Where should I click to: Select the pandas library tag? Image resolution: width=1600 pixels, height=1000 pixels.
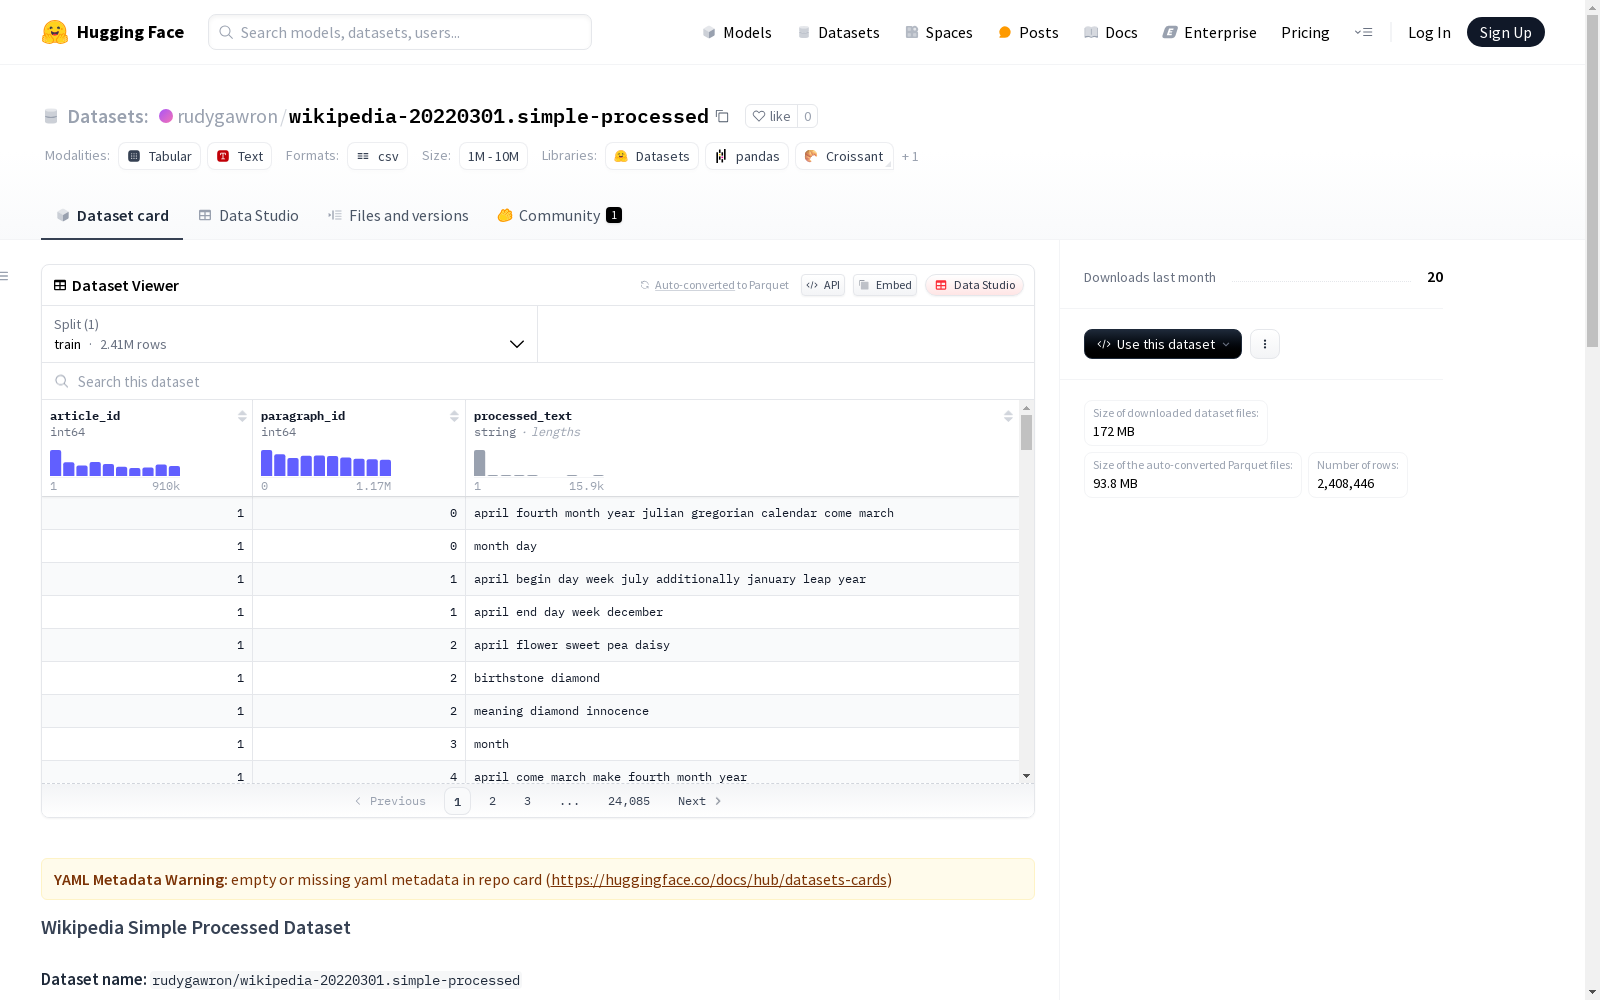pyautogui.click(x=747, y=156)
